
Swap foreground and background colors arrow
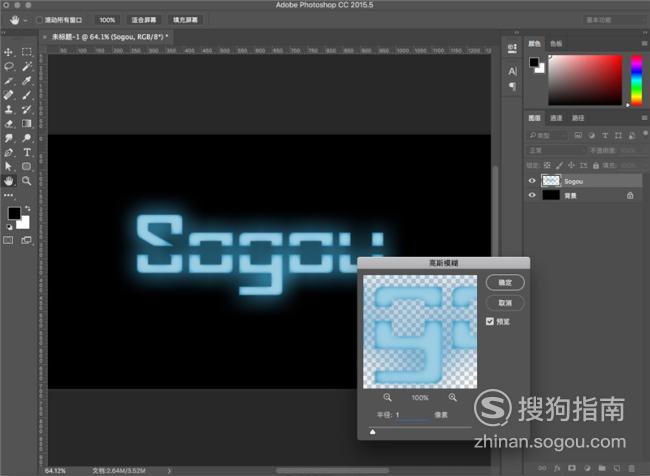(27, 208)
